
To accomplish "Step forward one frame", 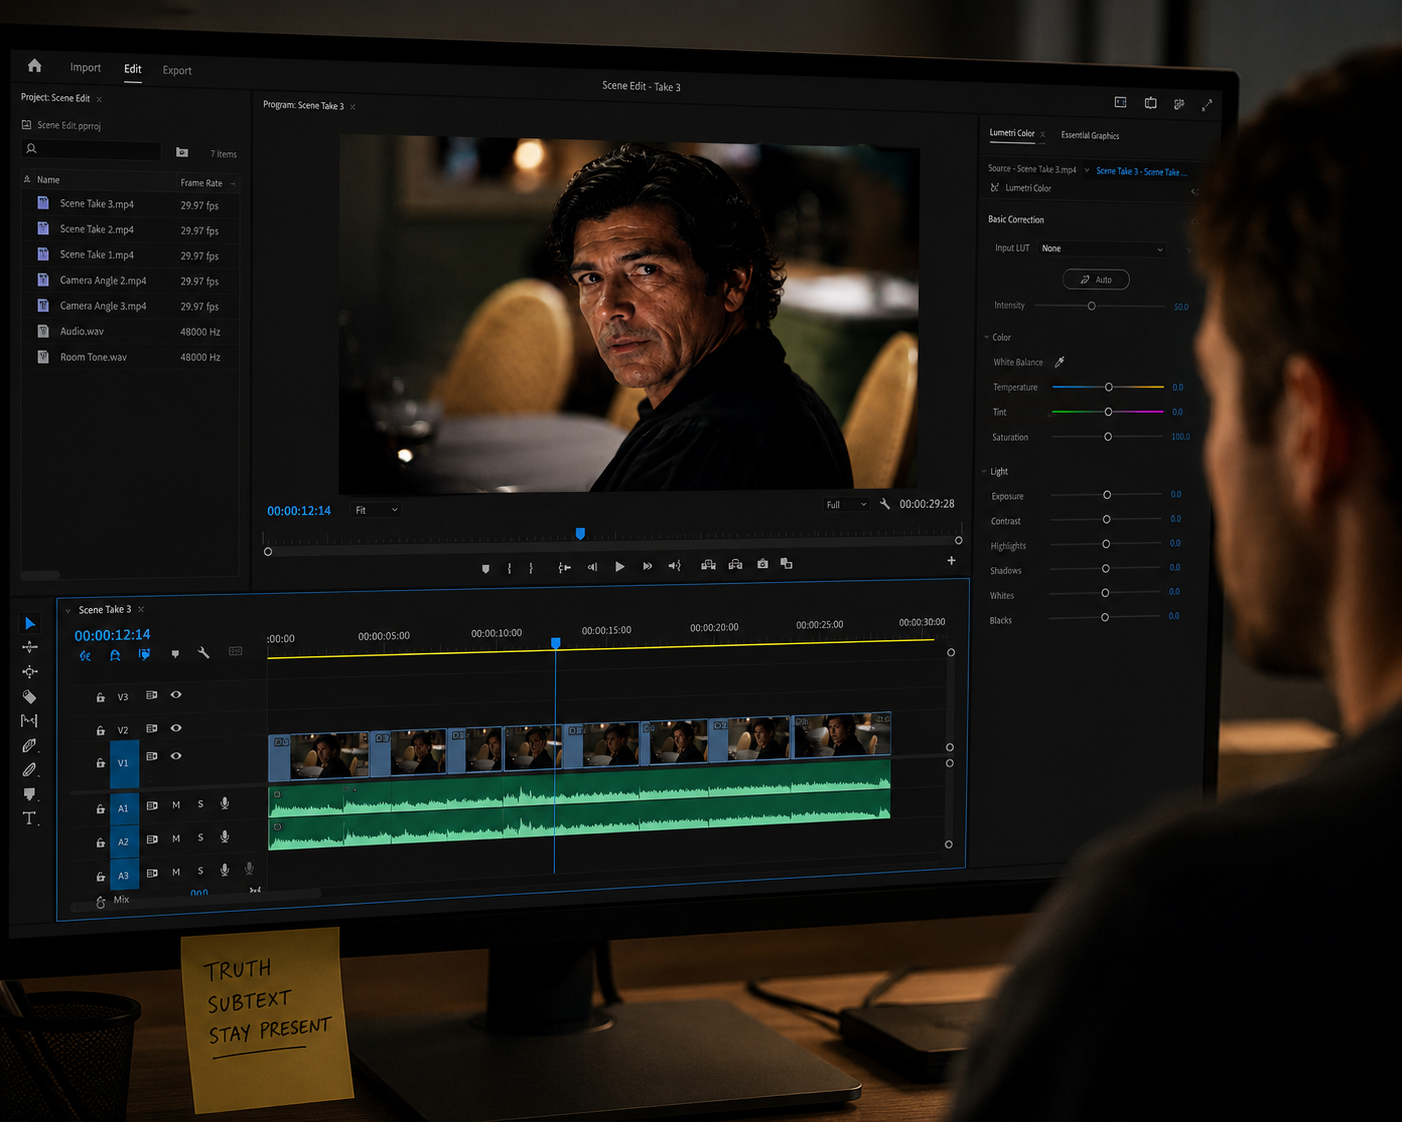I will (648, 566).
